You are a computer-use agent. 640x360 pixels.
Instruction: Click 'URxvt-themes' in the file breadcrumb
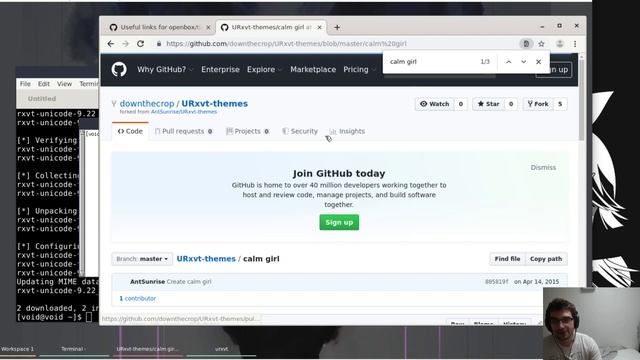[206, 259]
